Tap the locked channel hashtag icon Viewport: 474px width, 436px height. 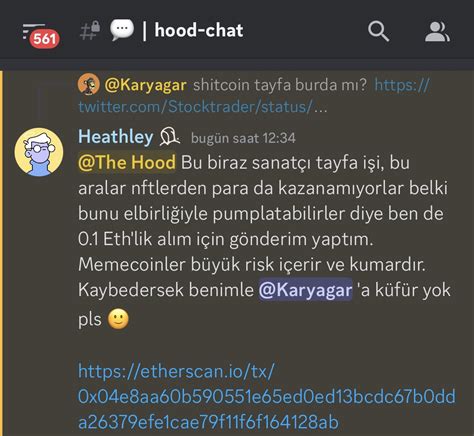coord(90,30)
